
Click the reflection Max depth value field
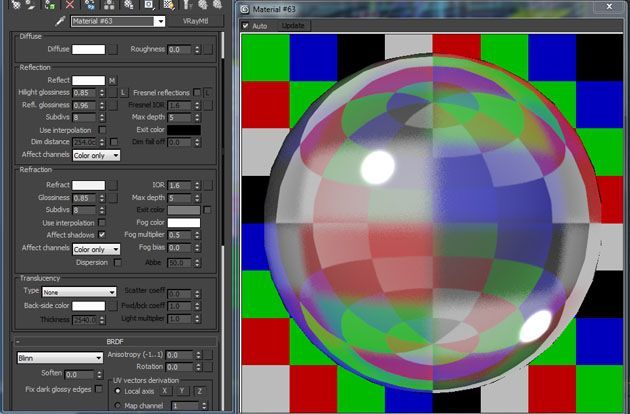[180, 118]
